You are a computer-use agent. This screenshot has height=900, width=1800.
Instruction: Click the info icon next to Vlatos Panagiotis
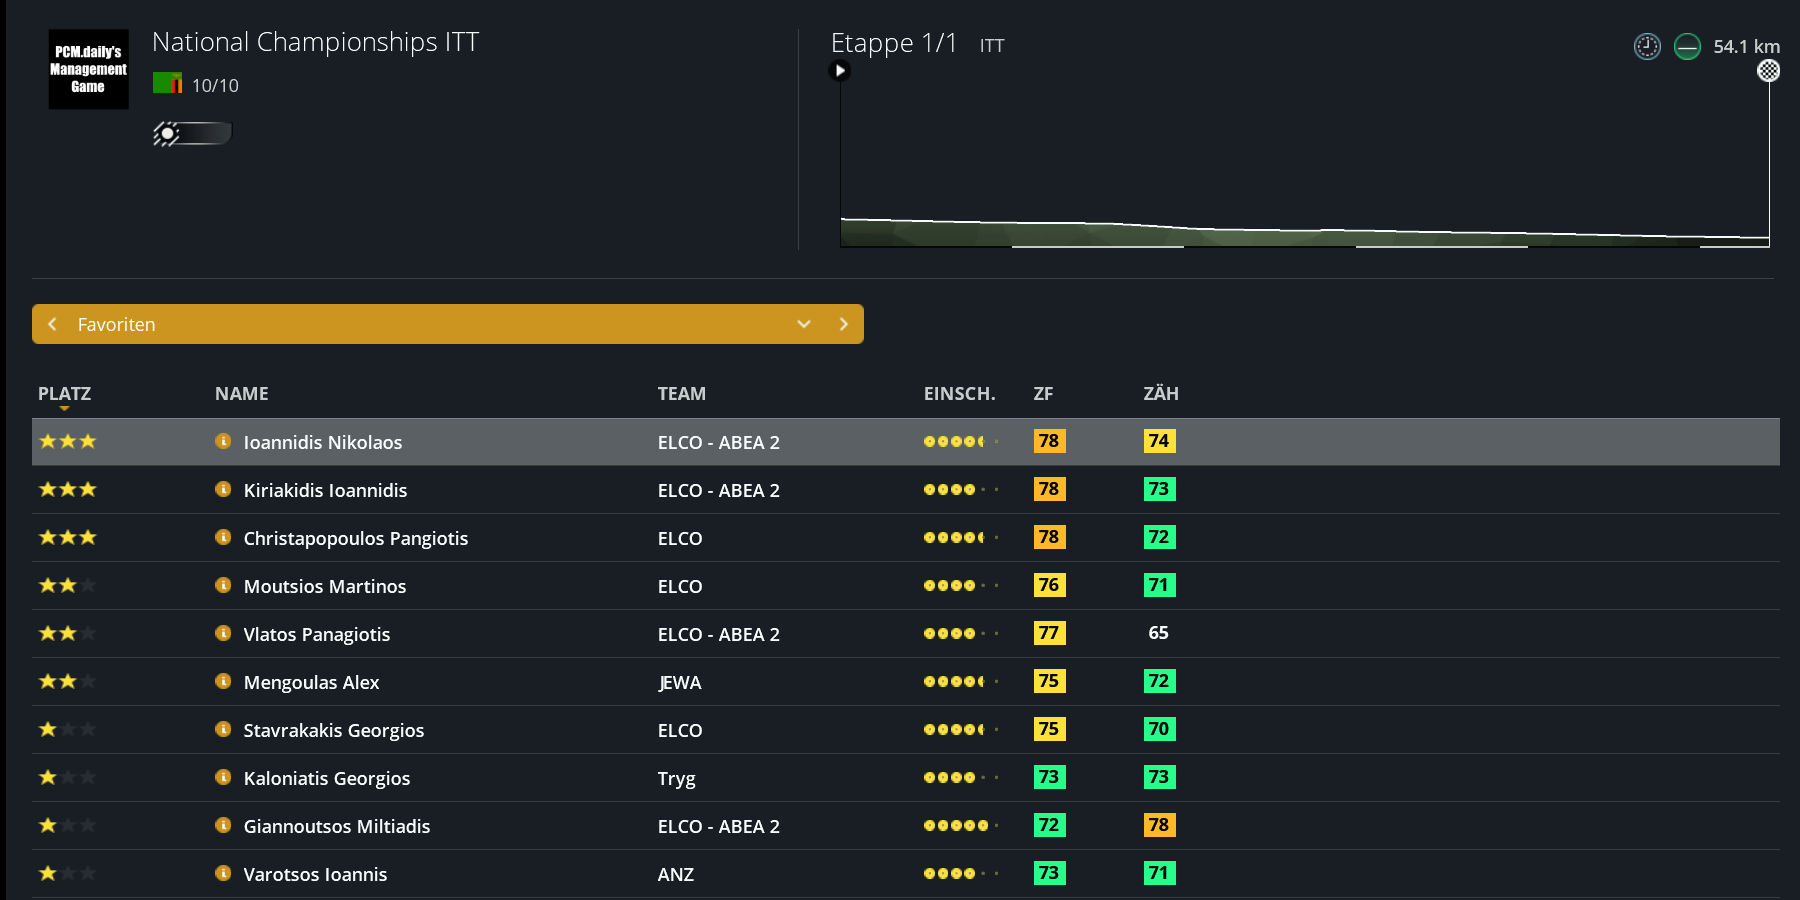click(x=223, y=633)
